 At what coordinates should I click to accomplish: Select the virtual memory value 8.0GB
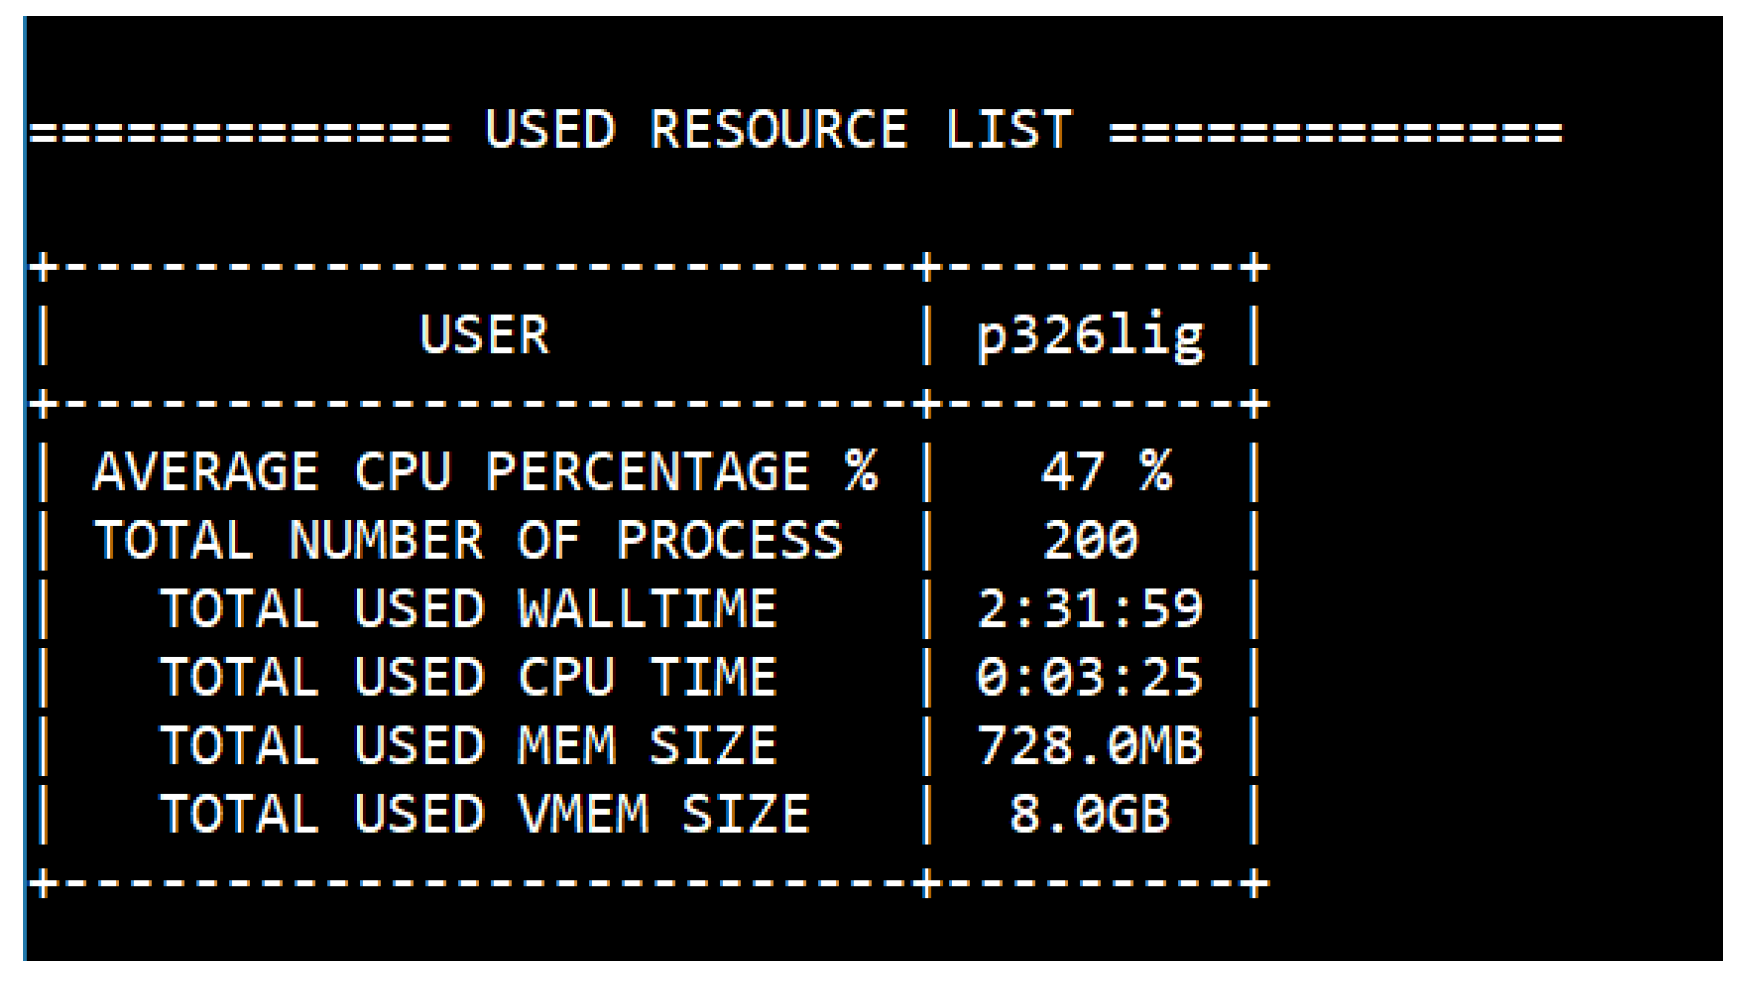[1090, 814]
